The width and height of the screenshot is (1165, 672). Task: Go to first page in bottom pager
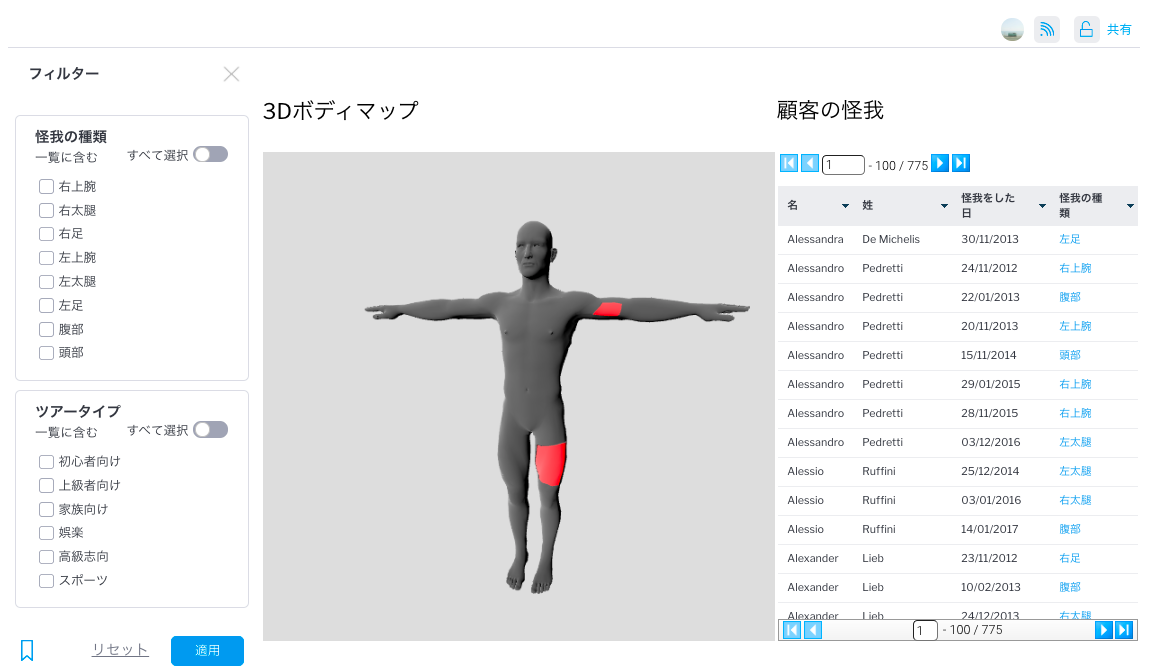[x=792, y=630]
